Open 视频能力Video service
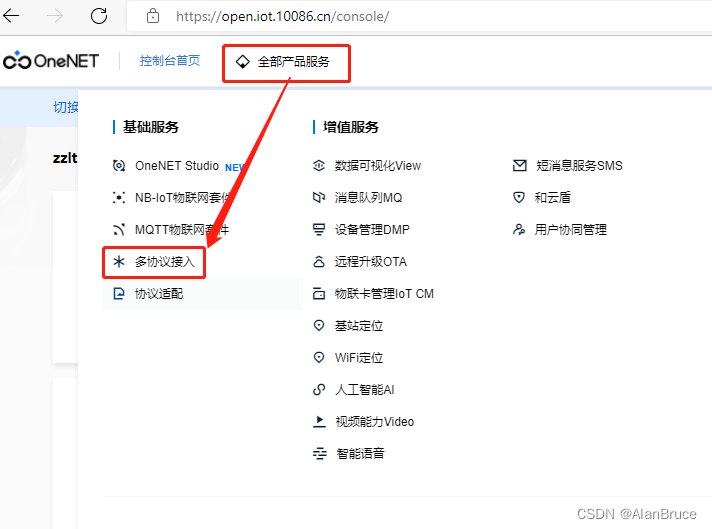712x529 pixels. point(375,422)
